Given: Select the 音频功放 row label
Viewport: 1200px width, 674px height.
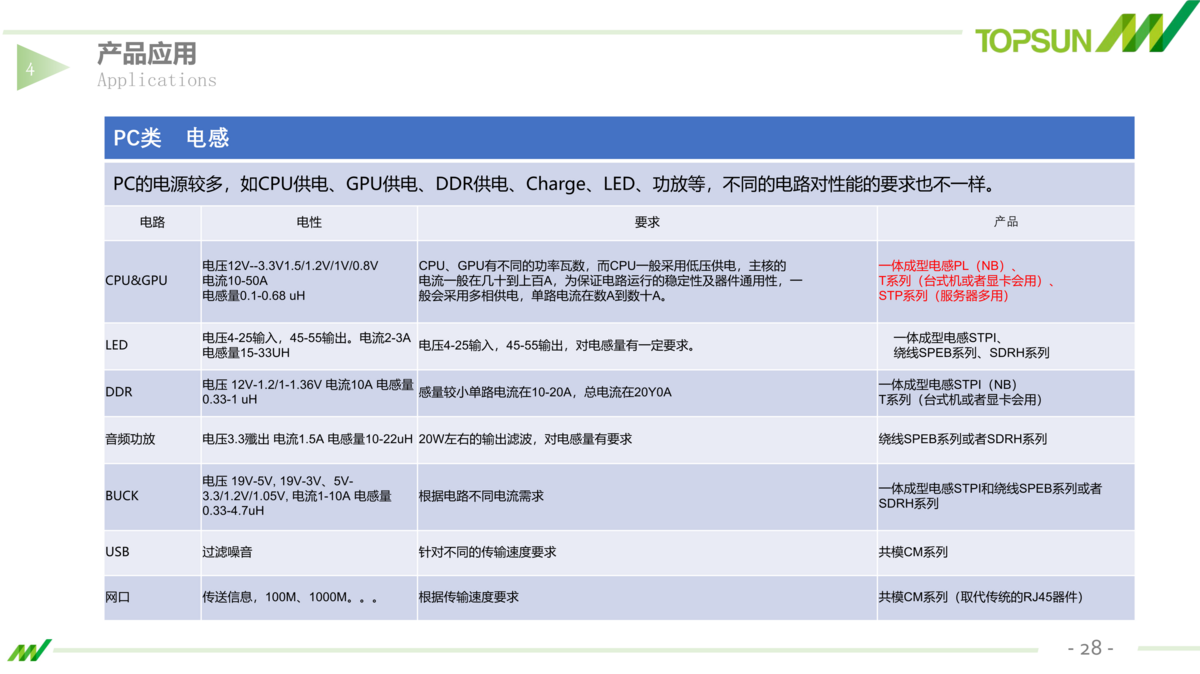Looking at the screenshot, I should 130,439.
